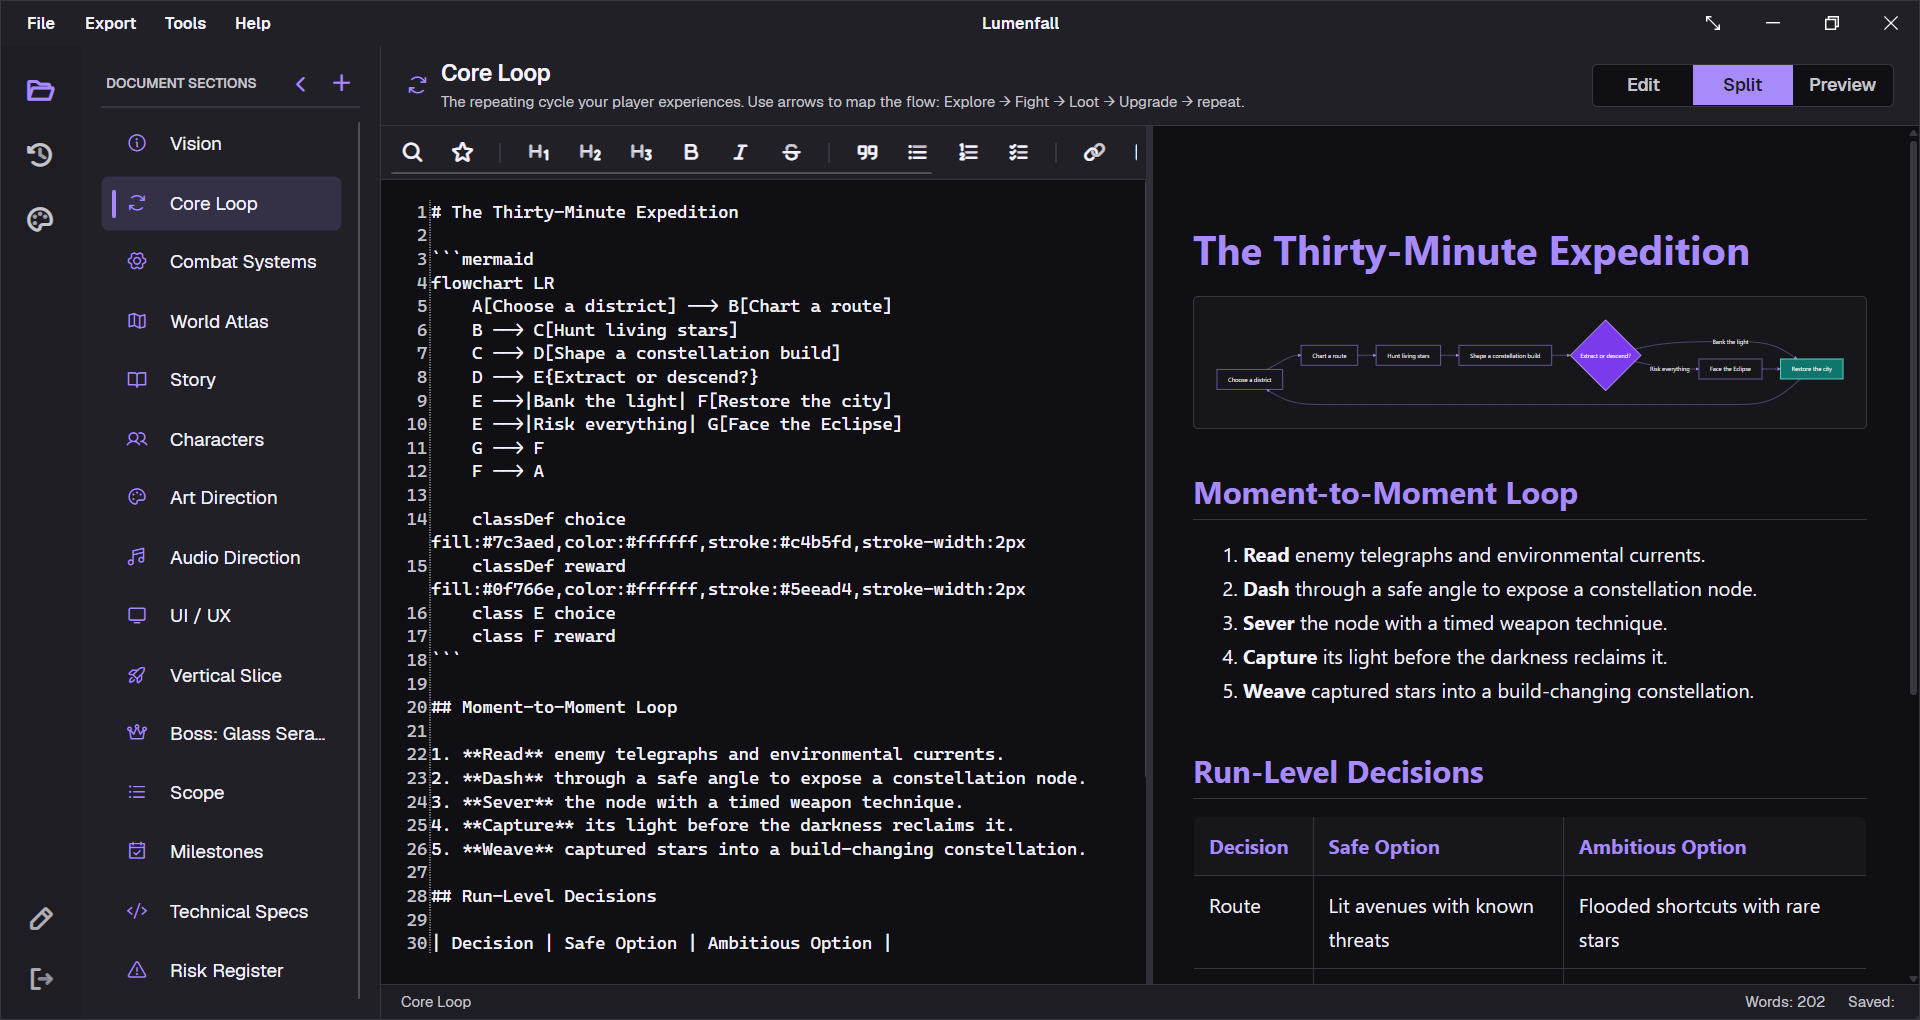
Task: Open search in editor toolbar
Action: click(x=412, y=152)
